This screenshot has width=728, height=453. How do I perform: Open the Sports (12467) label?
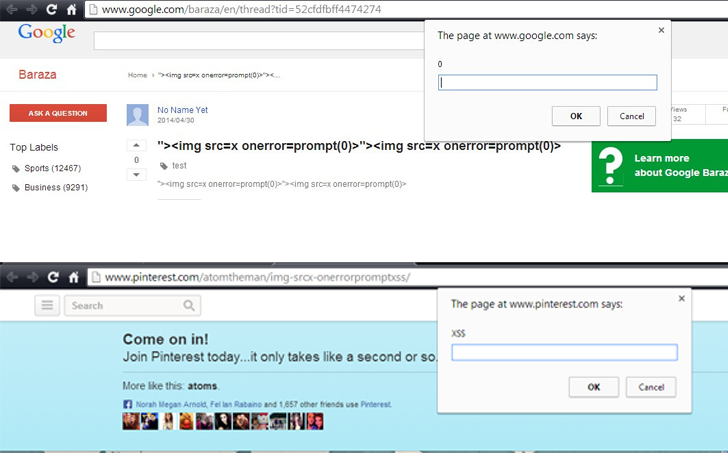coord(52,168)
